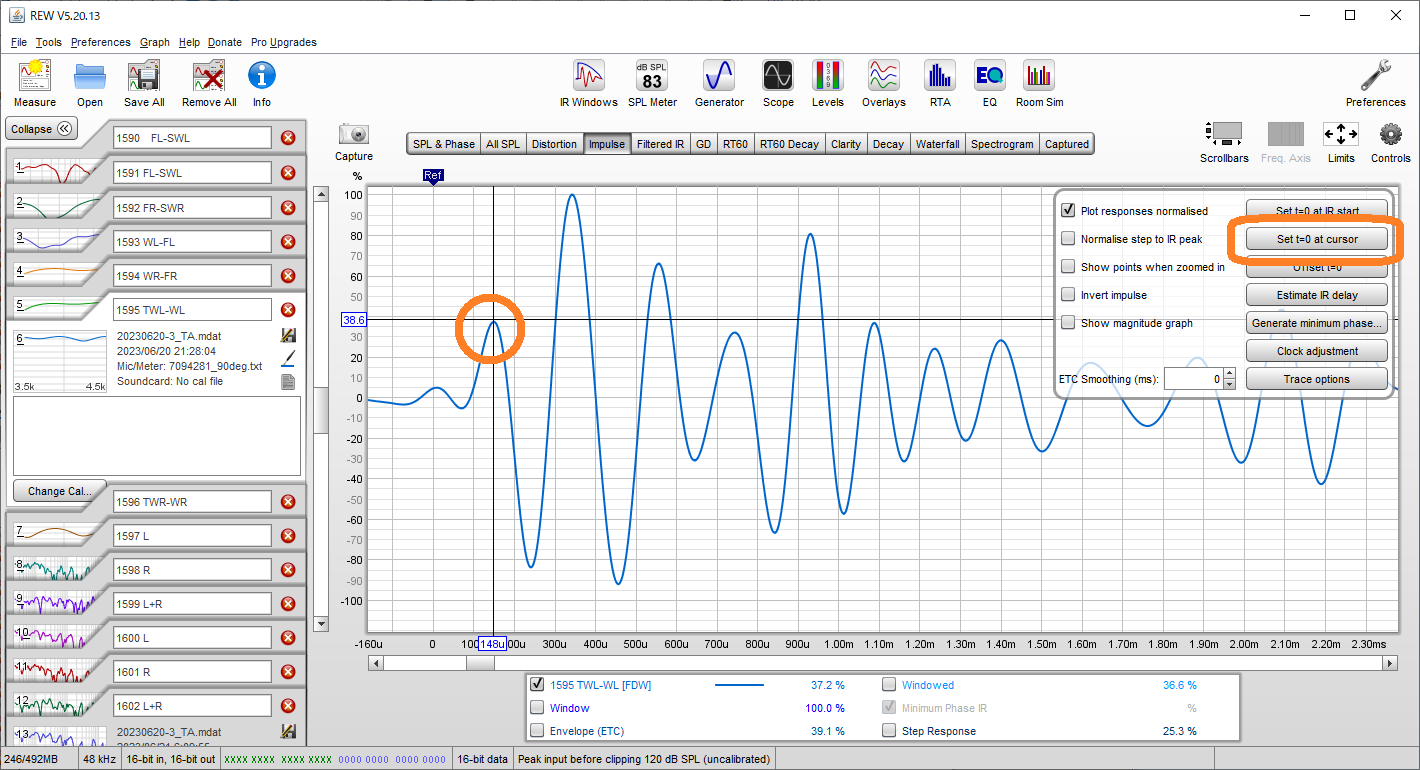Click the ETC Smoothing value field
The height and width of the screenshot is (770, 1420).
1193,379
